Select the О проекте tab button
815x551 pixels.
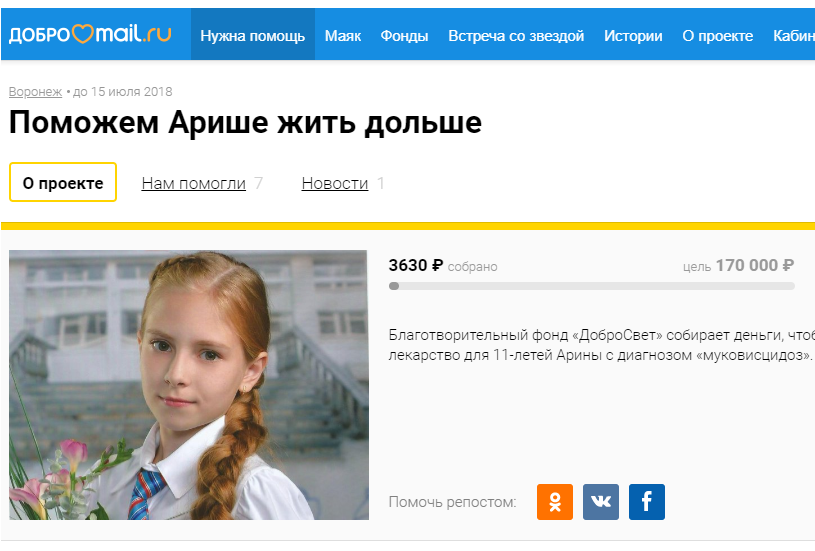(63, 182)
